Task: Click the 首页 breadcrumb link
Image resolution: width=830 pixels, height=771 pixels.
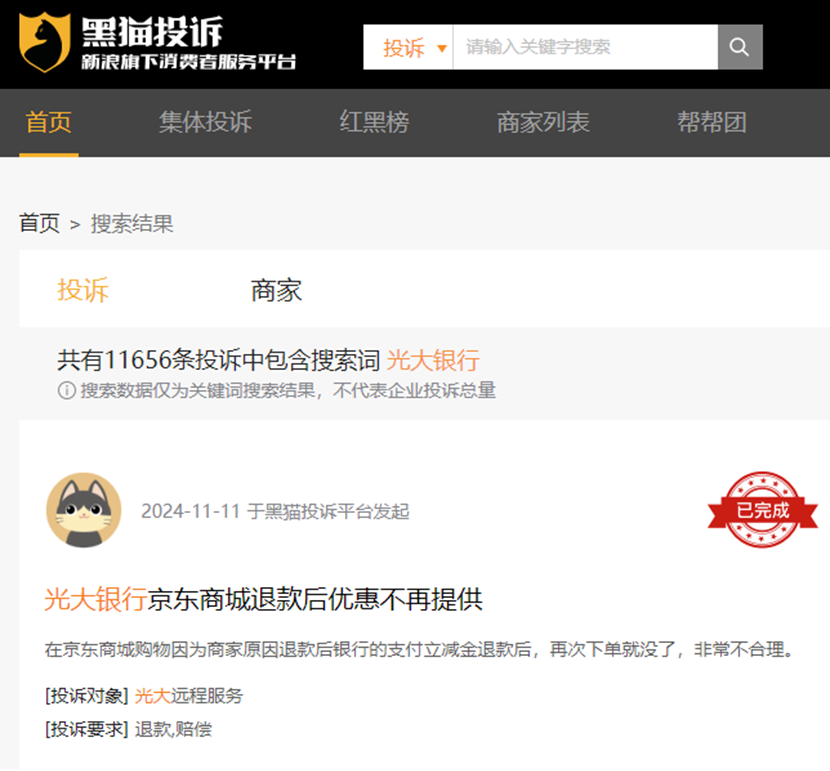Action: pos(40,223)
